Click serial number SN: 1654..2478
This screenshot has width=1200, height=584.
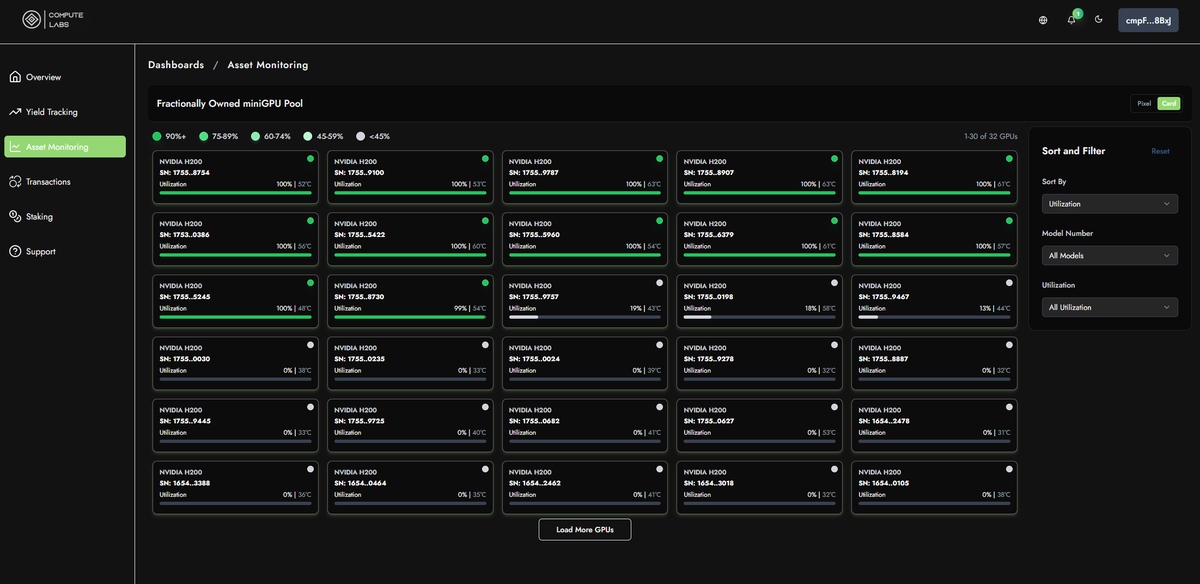click(x=884, y=421)
